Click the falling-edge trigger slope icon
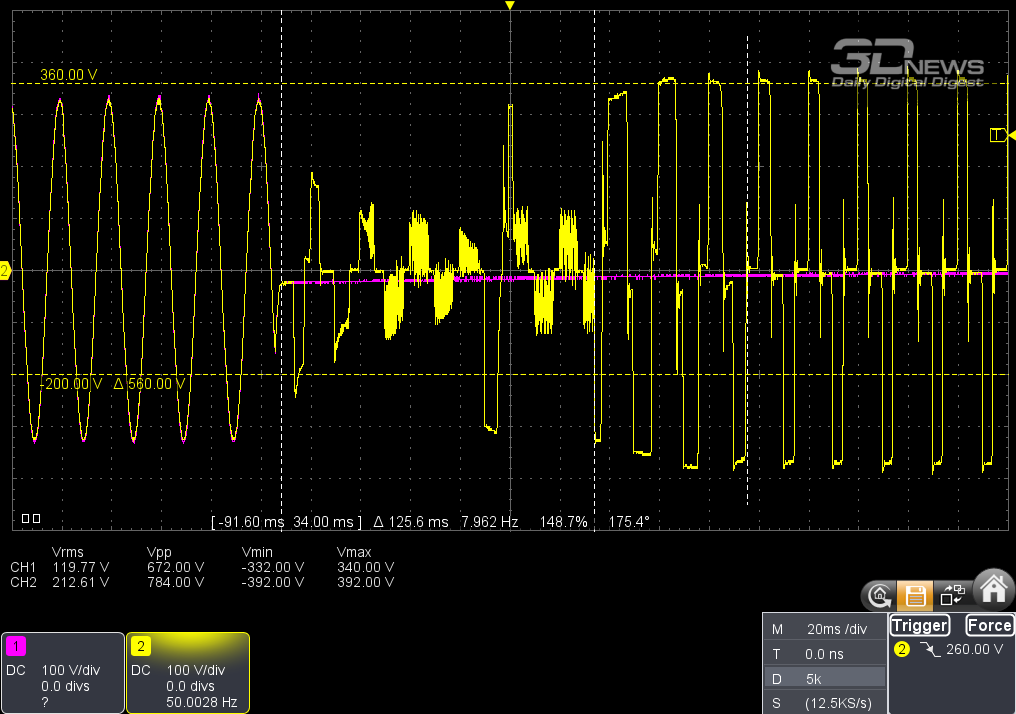The width and height of the screenshot is (1016, 714). coord(930,650)
